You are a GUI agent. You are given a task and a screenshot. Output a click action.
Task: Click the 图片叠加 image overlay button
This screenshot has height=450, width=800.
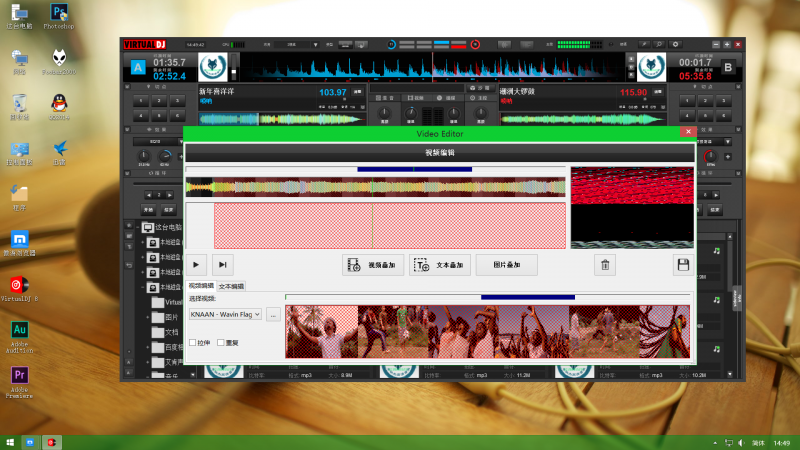pos(507,265)
